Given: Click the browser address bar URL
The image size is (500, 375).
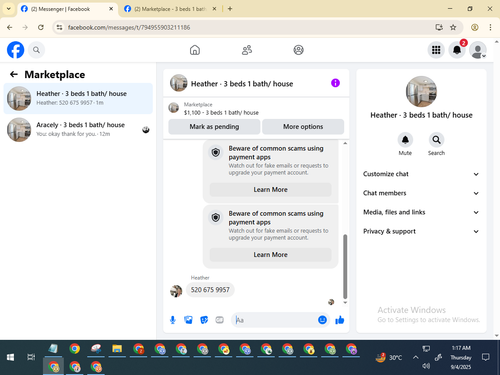Looking at the screenshot, I should [x=129, y=27].
